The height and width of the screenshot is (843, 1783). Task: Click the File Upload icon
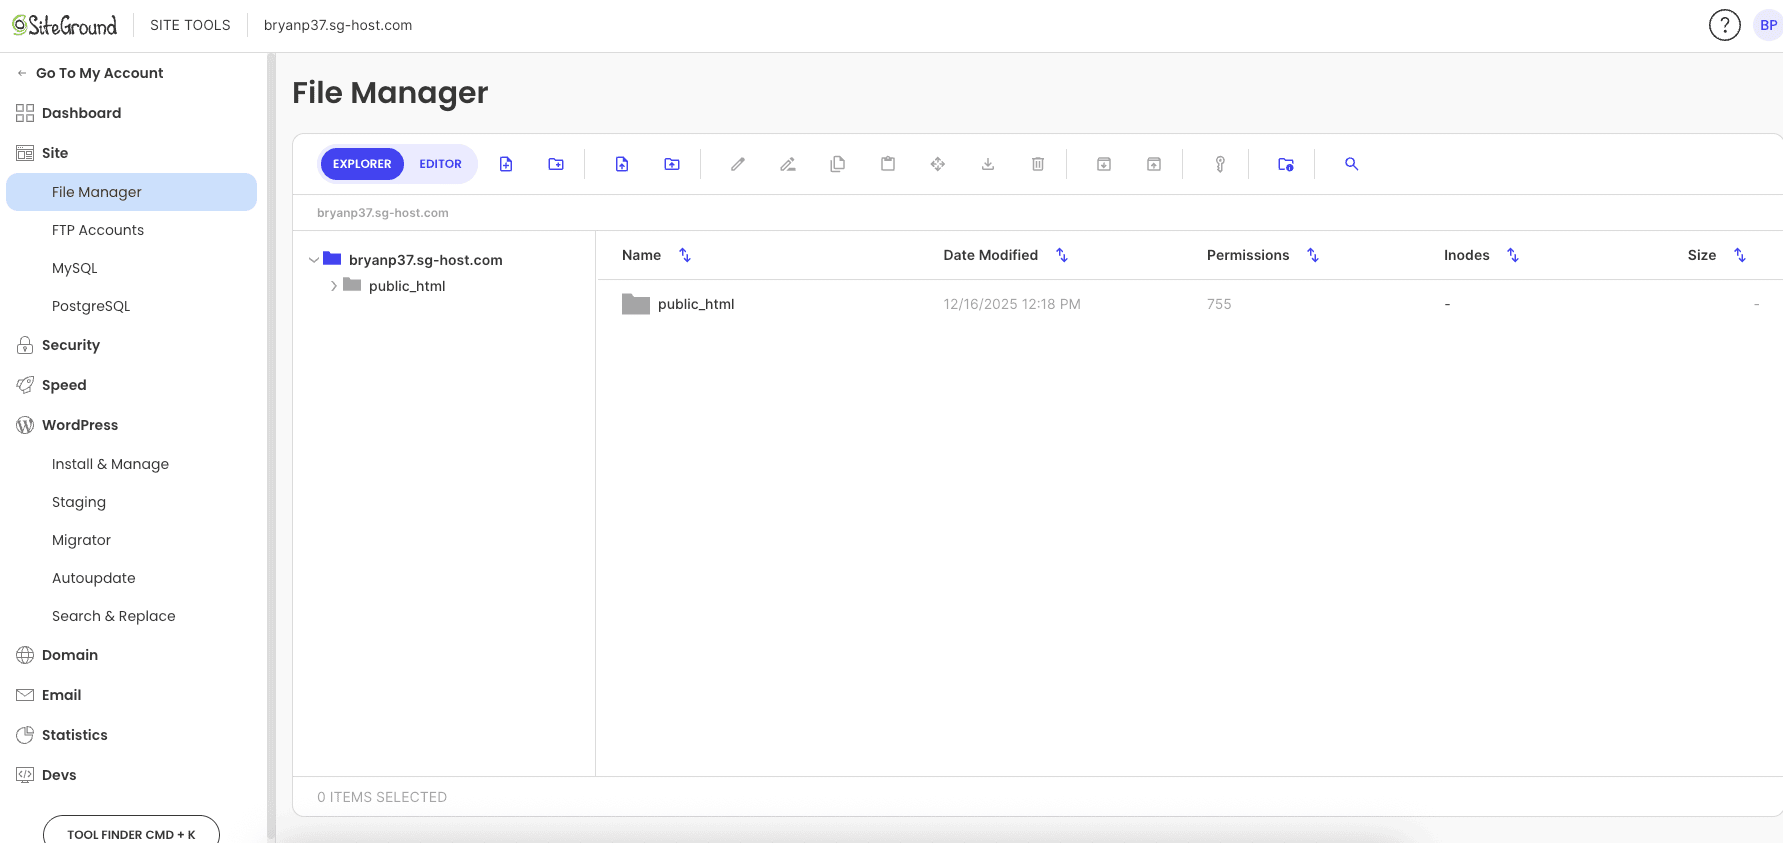click(x=622, y=164)
